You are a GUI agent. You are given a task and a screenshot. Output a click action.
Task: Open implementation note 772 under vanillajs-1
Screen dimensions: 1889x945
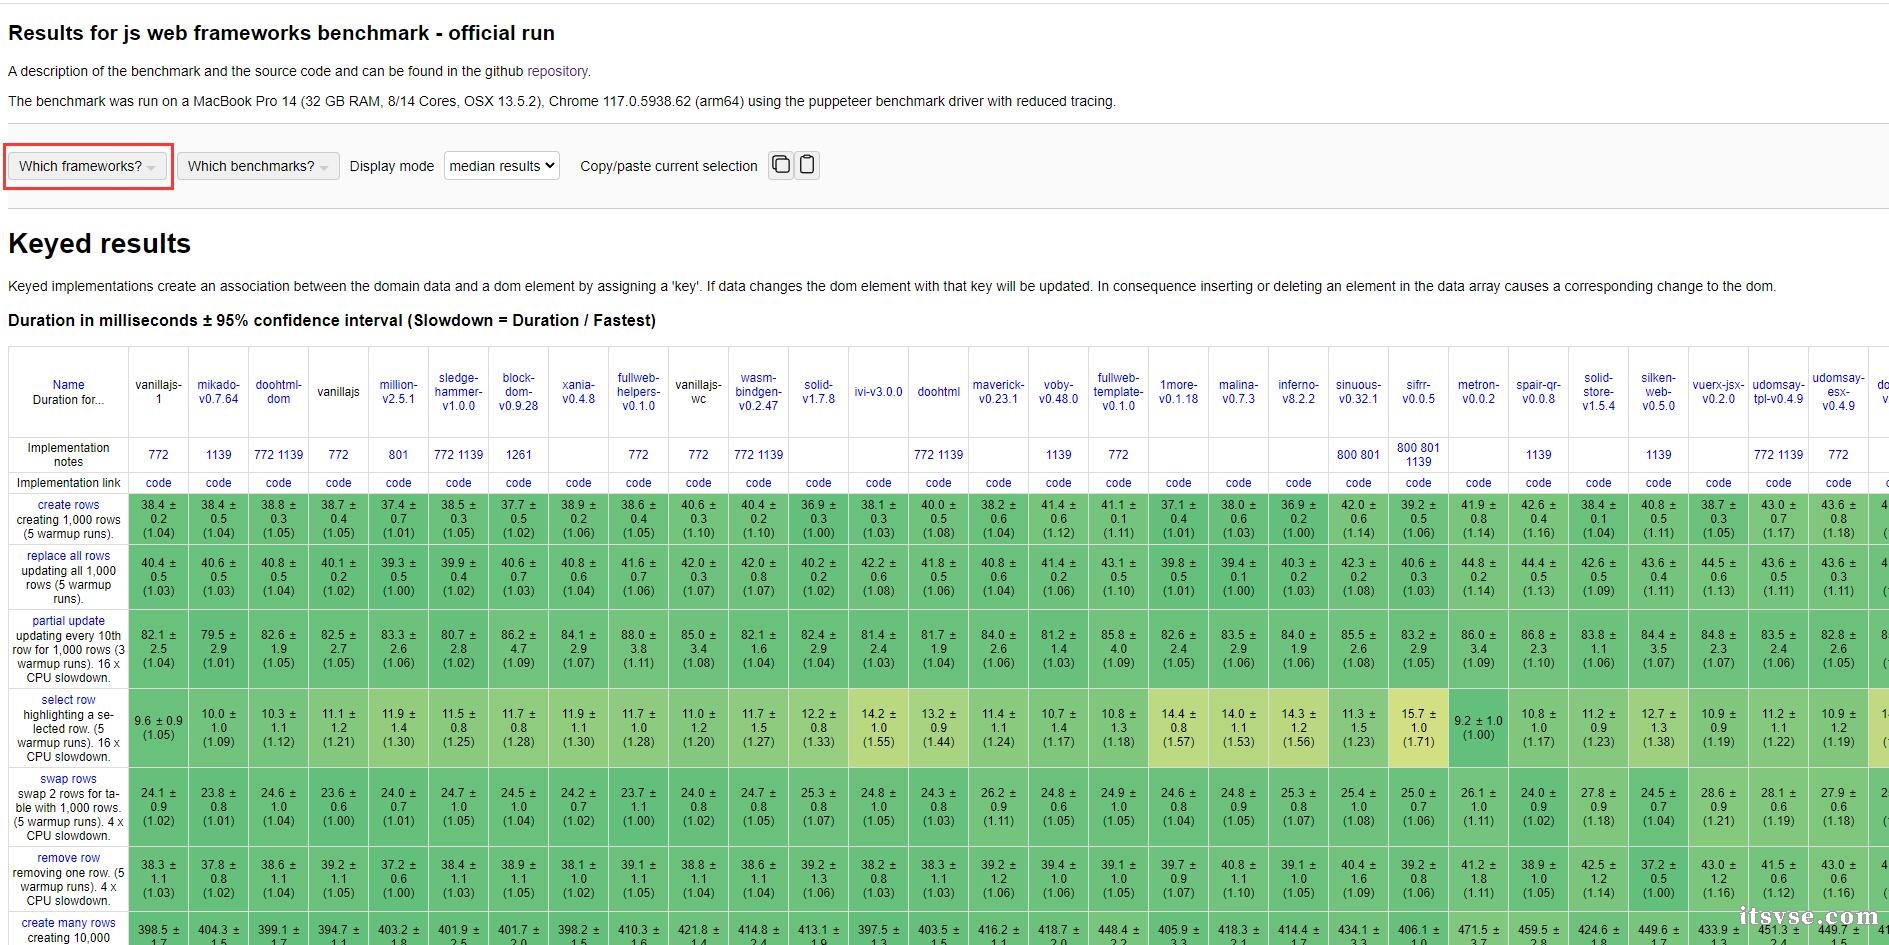click(158, 455)
